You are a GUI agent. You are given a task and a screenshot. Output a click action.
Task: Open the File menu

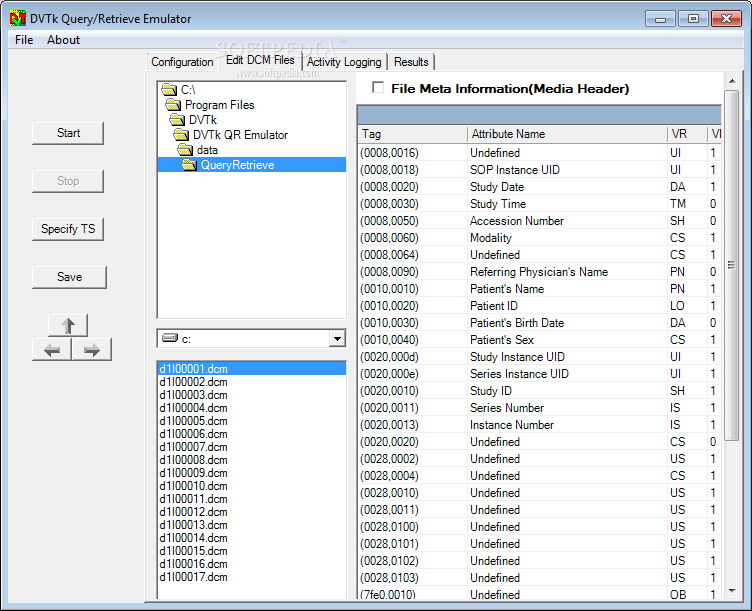(x=24, y=40)
